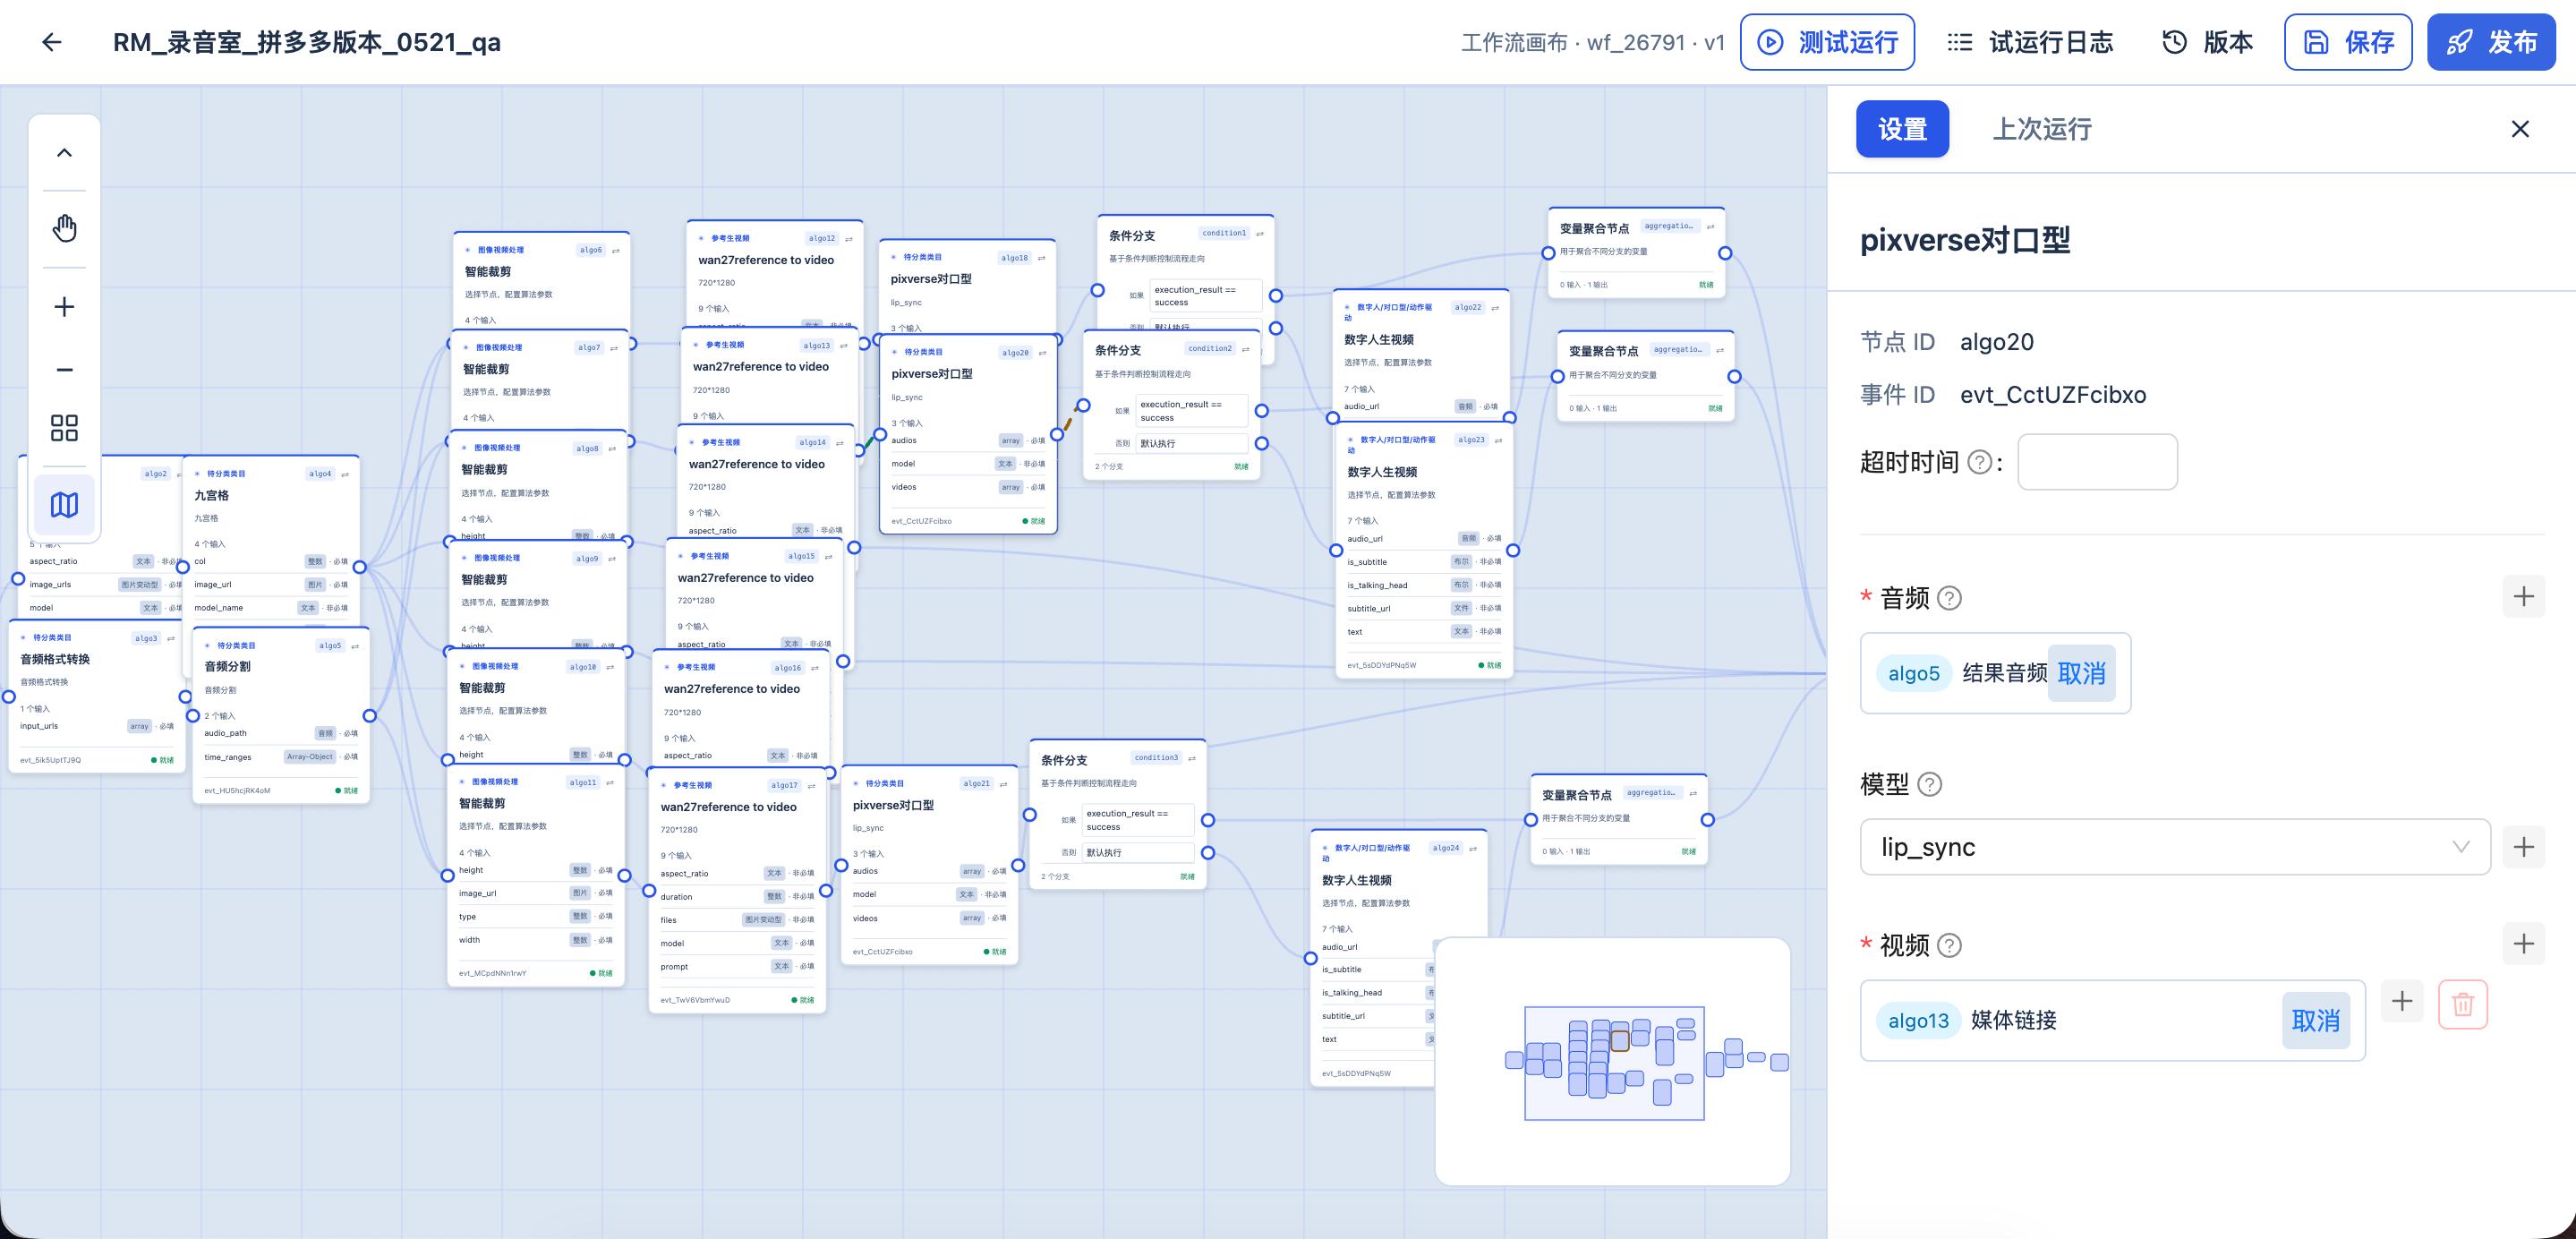Switch to the 上次运行 tab

click(2042, 129)
